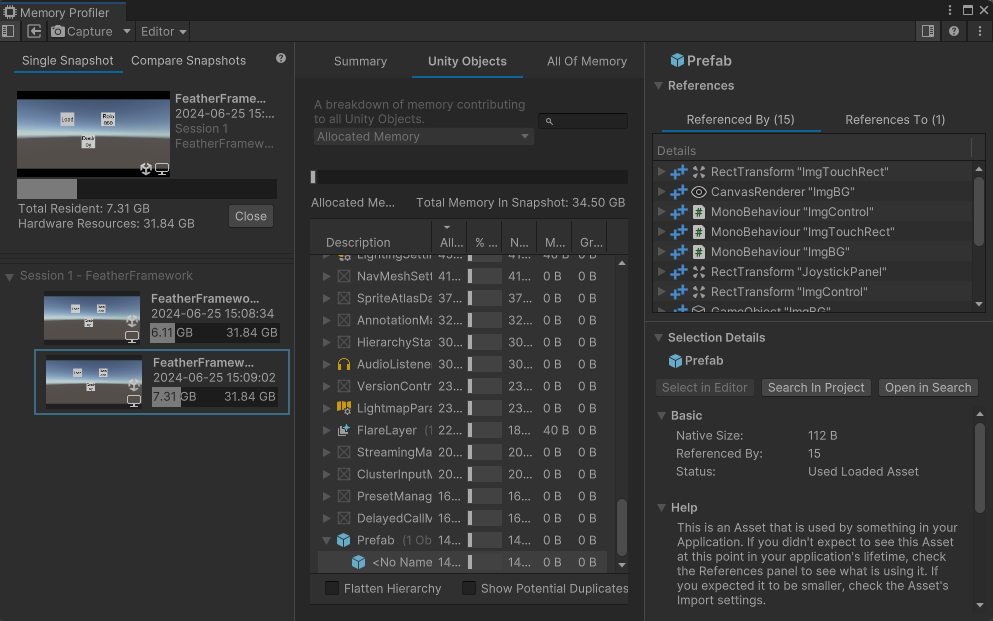Click the Prefab cube icon in table
993x621 pixels.
pyautogui.click(x=344, y=540)
